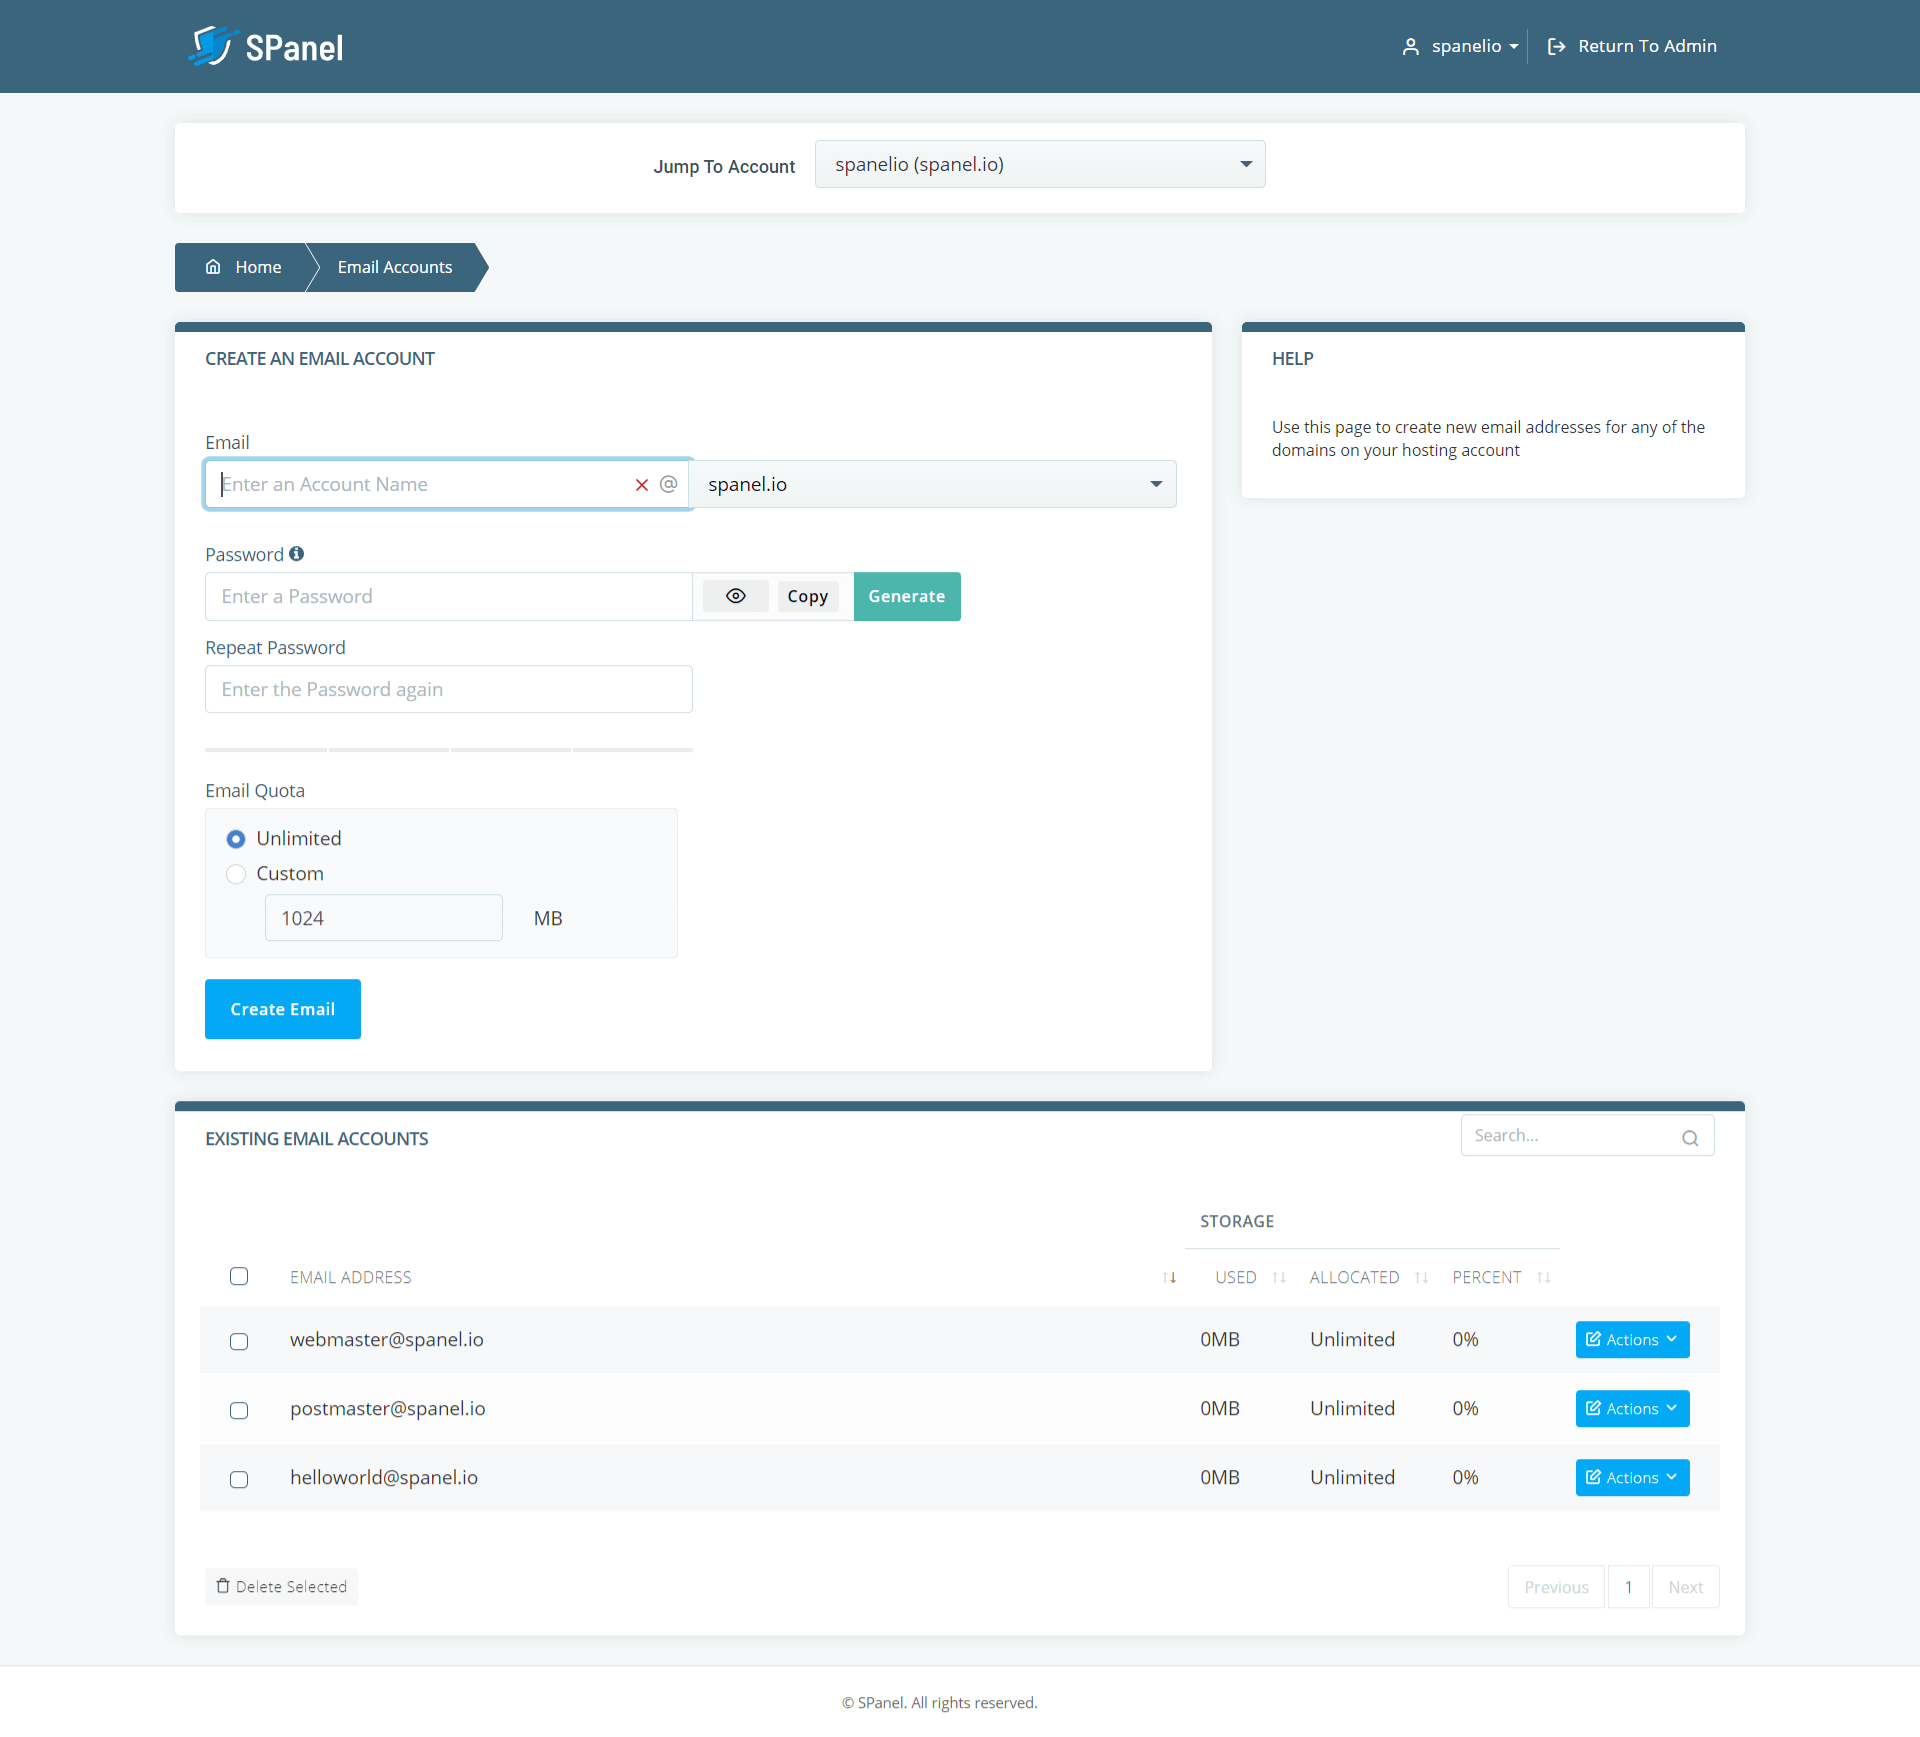Click the helloworld@spanel.io address
Screen dimensions: 1920x1737
384,1478
